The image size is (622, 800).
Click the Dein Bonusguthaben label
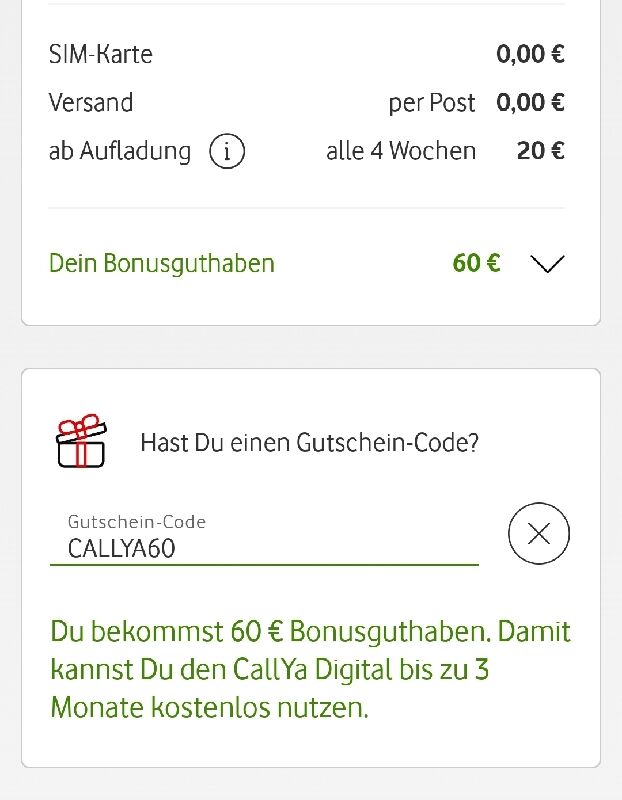tap(162, 264)
